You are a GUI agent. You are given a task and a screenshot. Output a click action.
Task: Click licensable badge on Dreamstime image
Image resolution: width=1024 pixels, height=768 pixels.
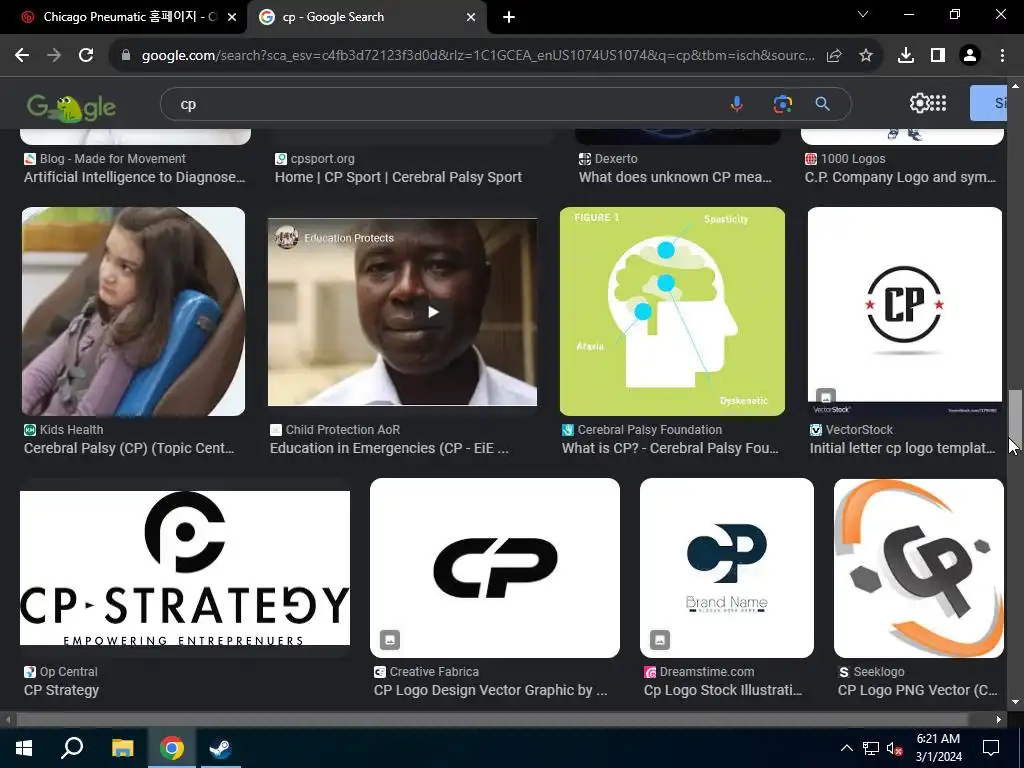click(x=660, y=640)
